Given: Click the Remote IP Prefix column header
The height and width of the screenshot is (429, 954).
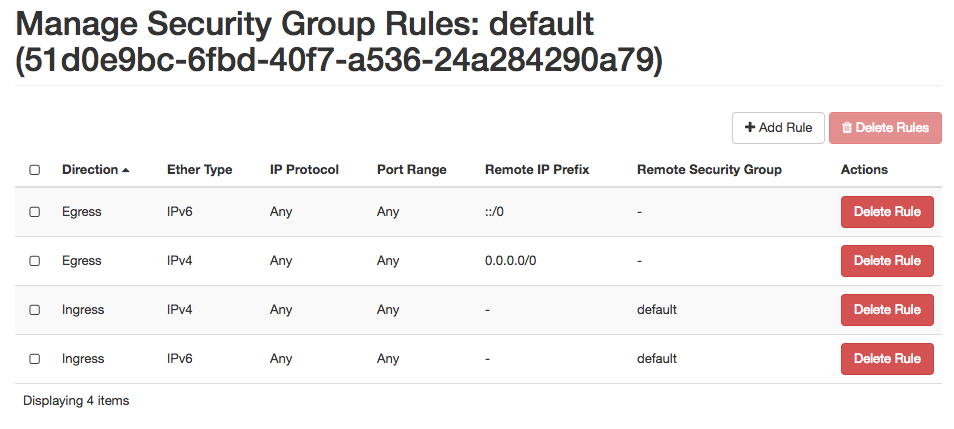Looking at the screenshot, I should click(537, 170).
